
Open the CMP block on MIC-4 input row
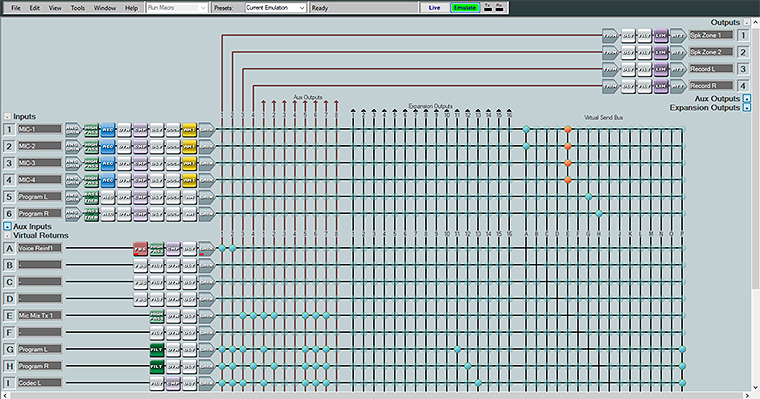140,180
